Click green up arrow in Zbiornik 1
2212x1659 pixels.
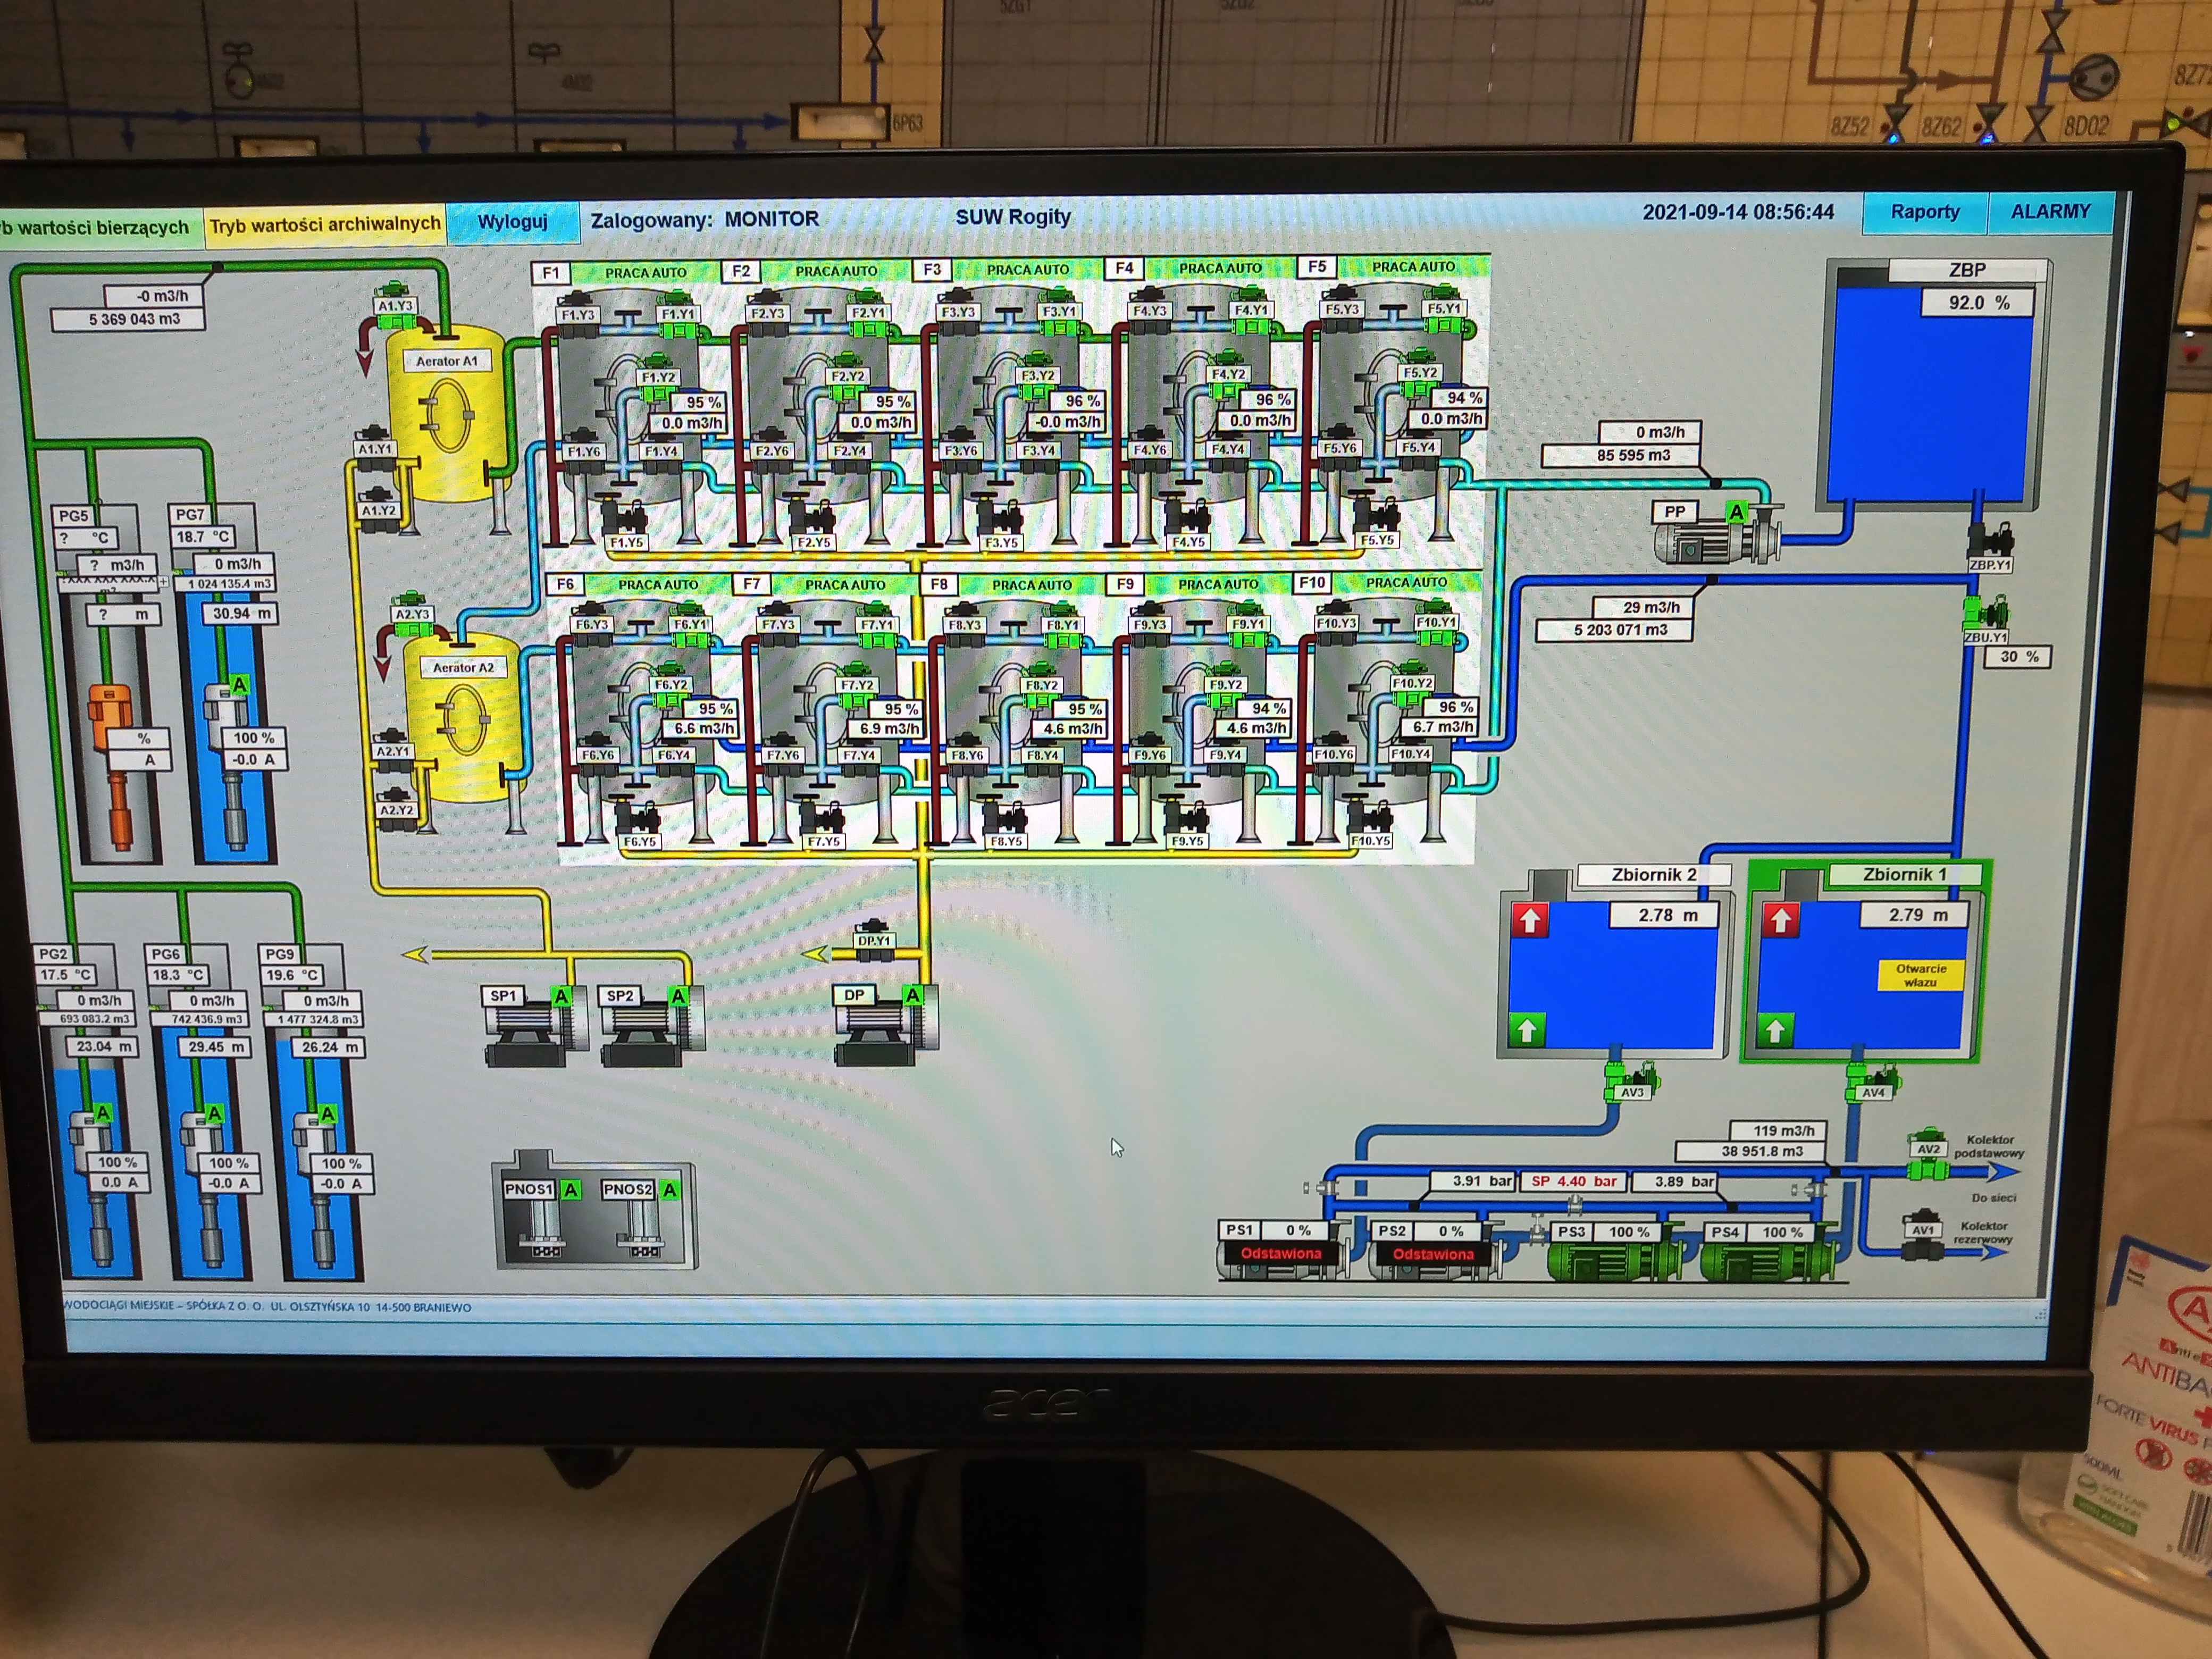pyautogui.click(x=1775, y=1030)
